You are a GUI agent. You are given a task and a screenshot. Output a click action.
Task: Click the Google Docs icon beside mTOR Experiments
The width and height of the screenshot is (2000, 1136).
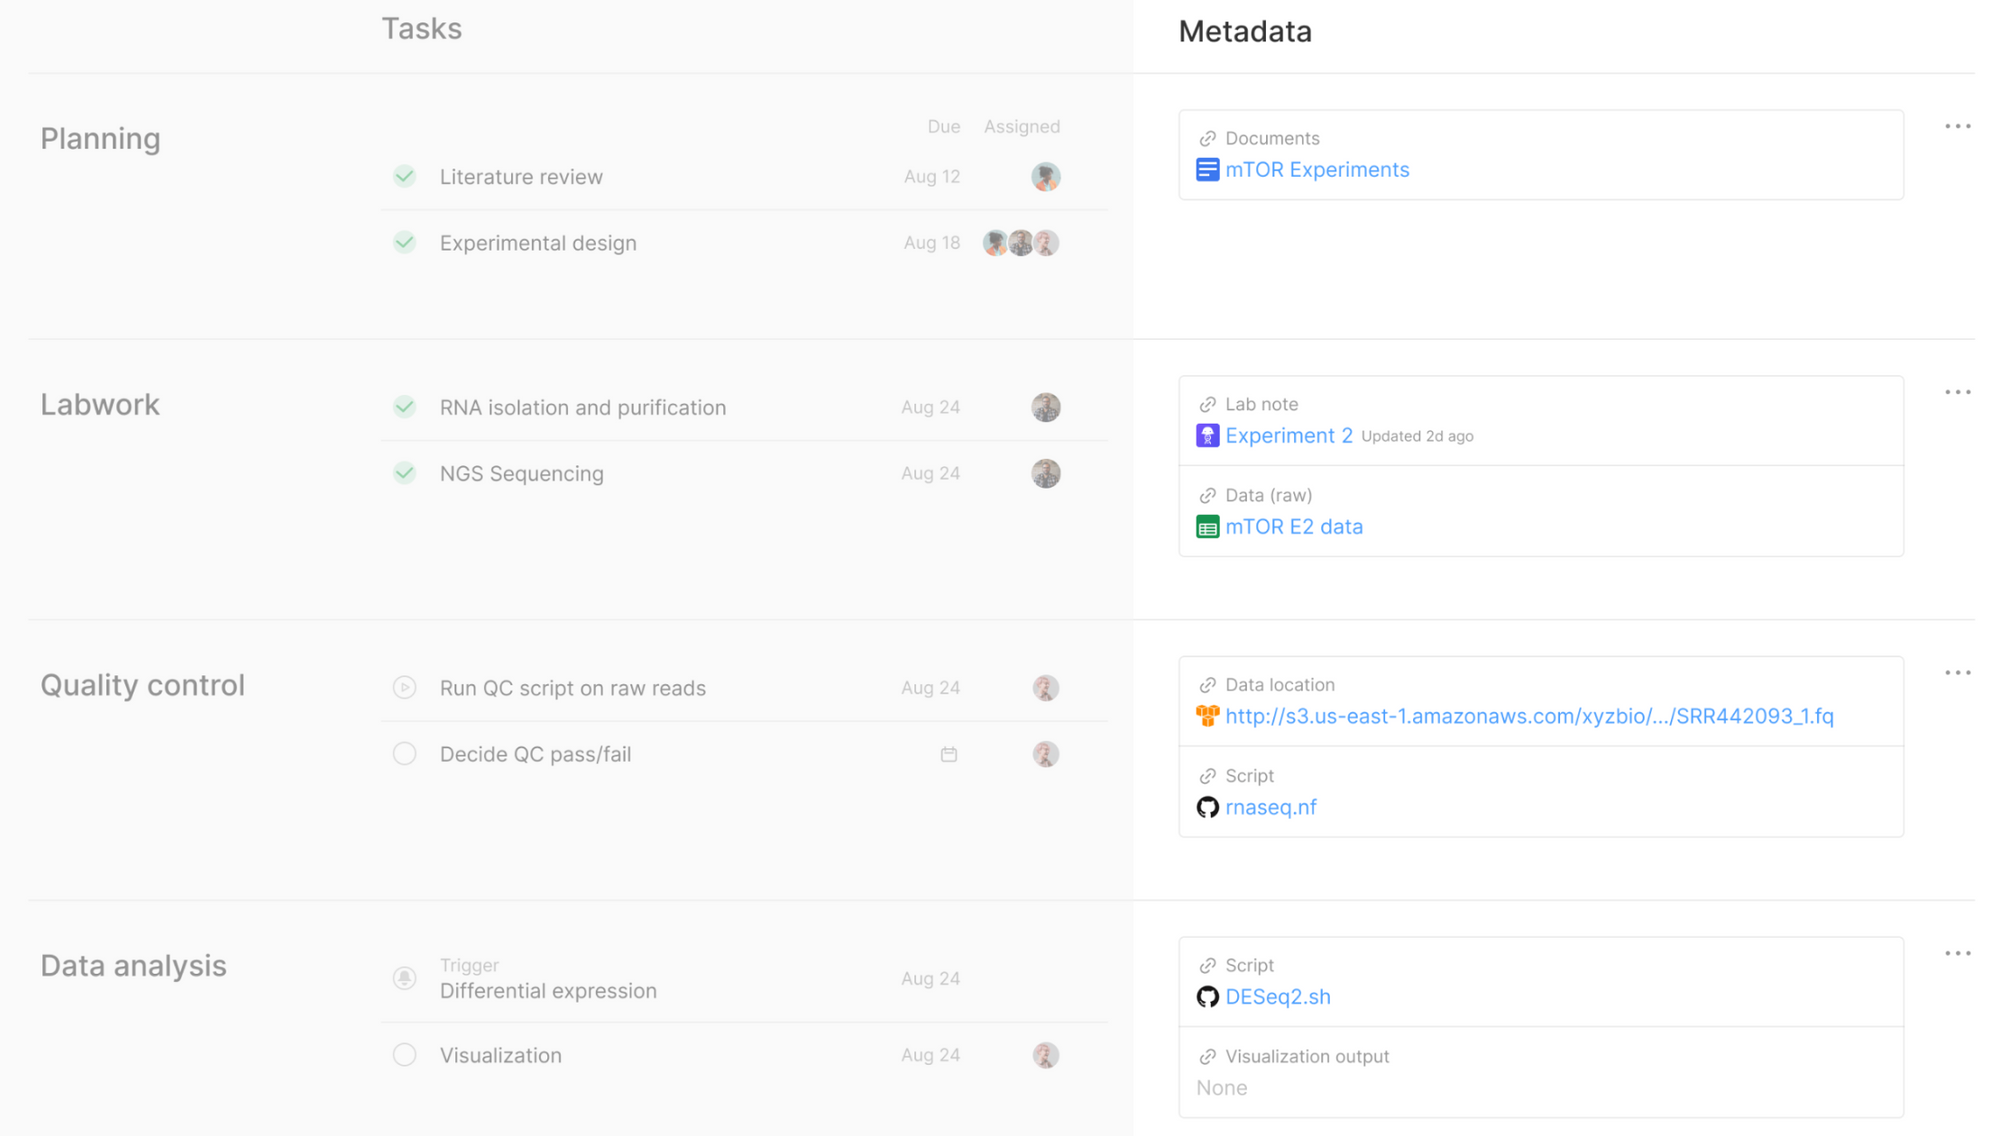click(x=1207, y=170)
